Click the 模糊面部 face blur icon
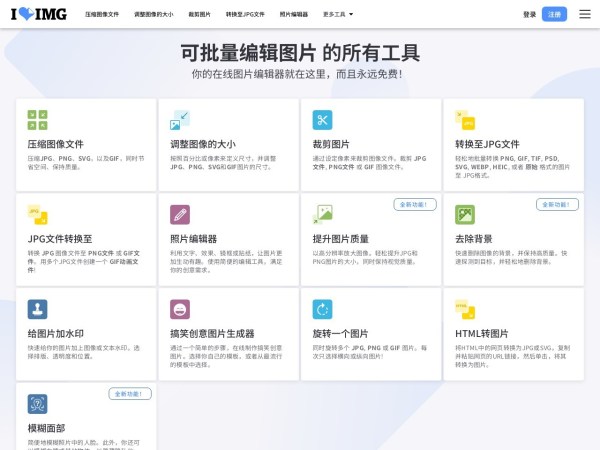 click(x=37, y=404)
